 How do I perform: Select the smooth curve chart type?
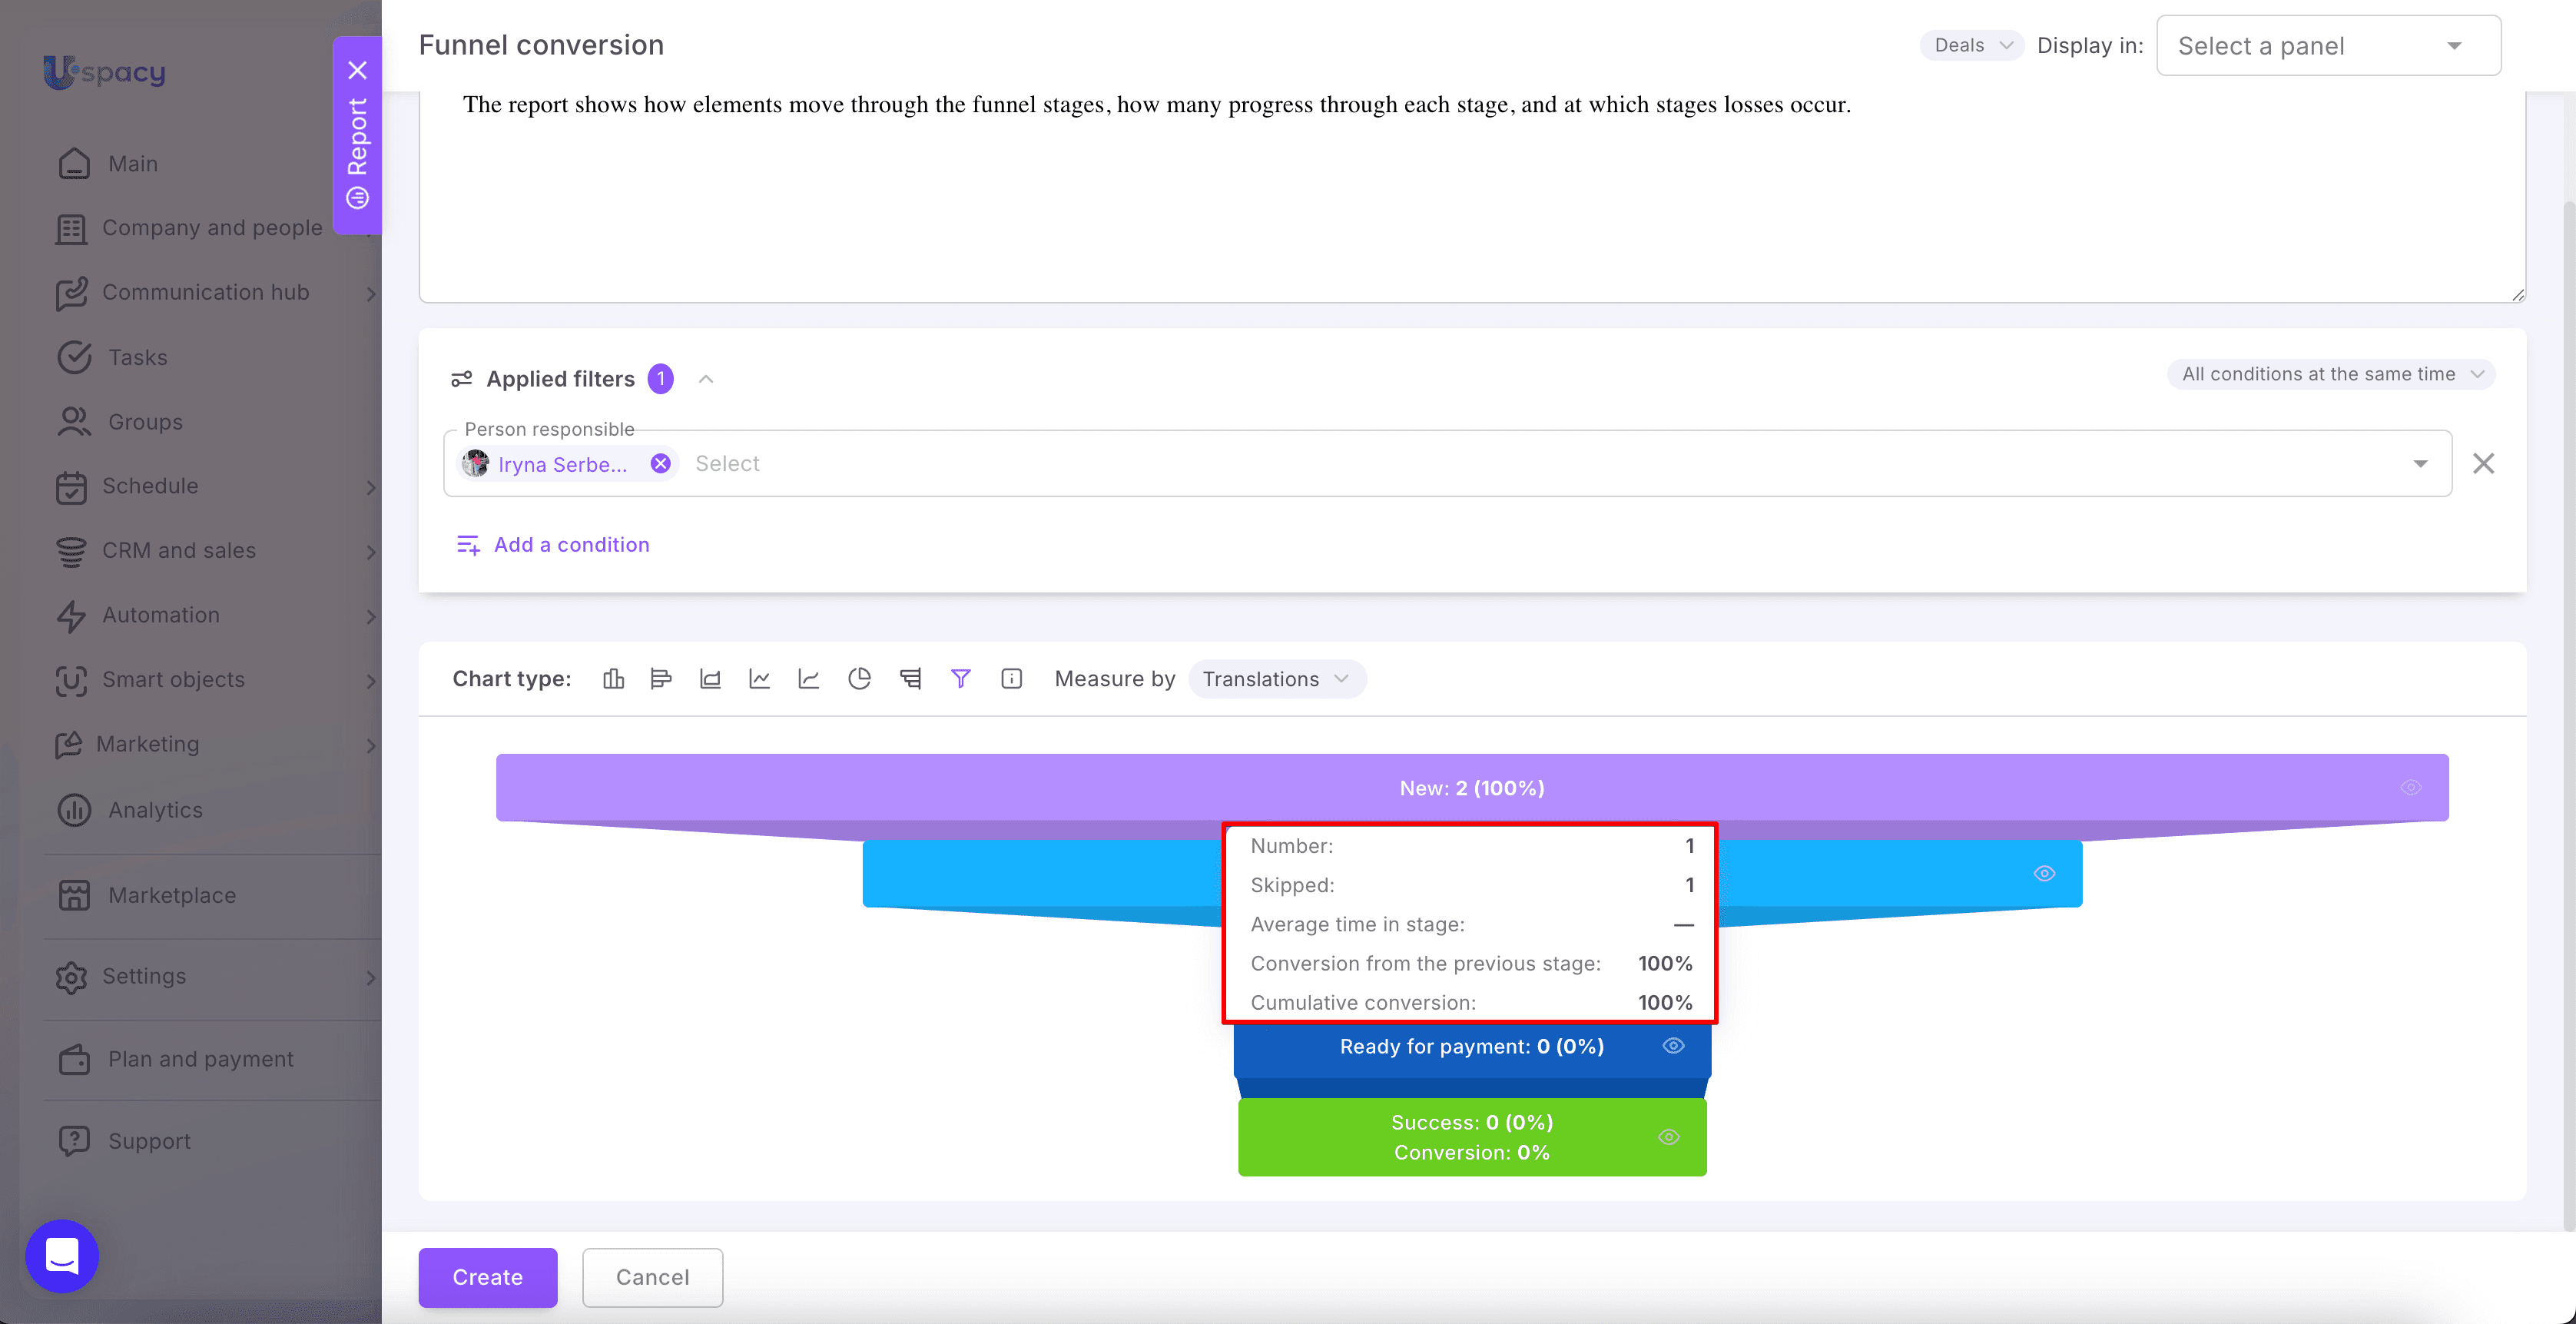(x=809, y=679)
